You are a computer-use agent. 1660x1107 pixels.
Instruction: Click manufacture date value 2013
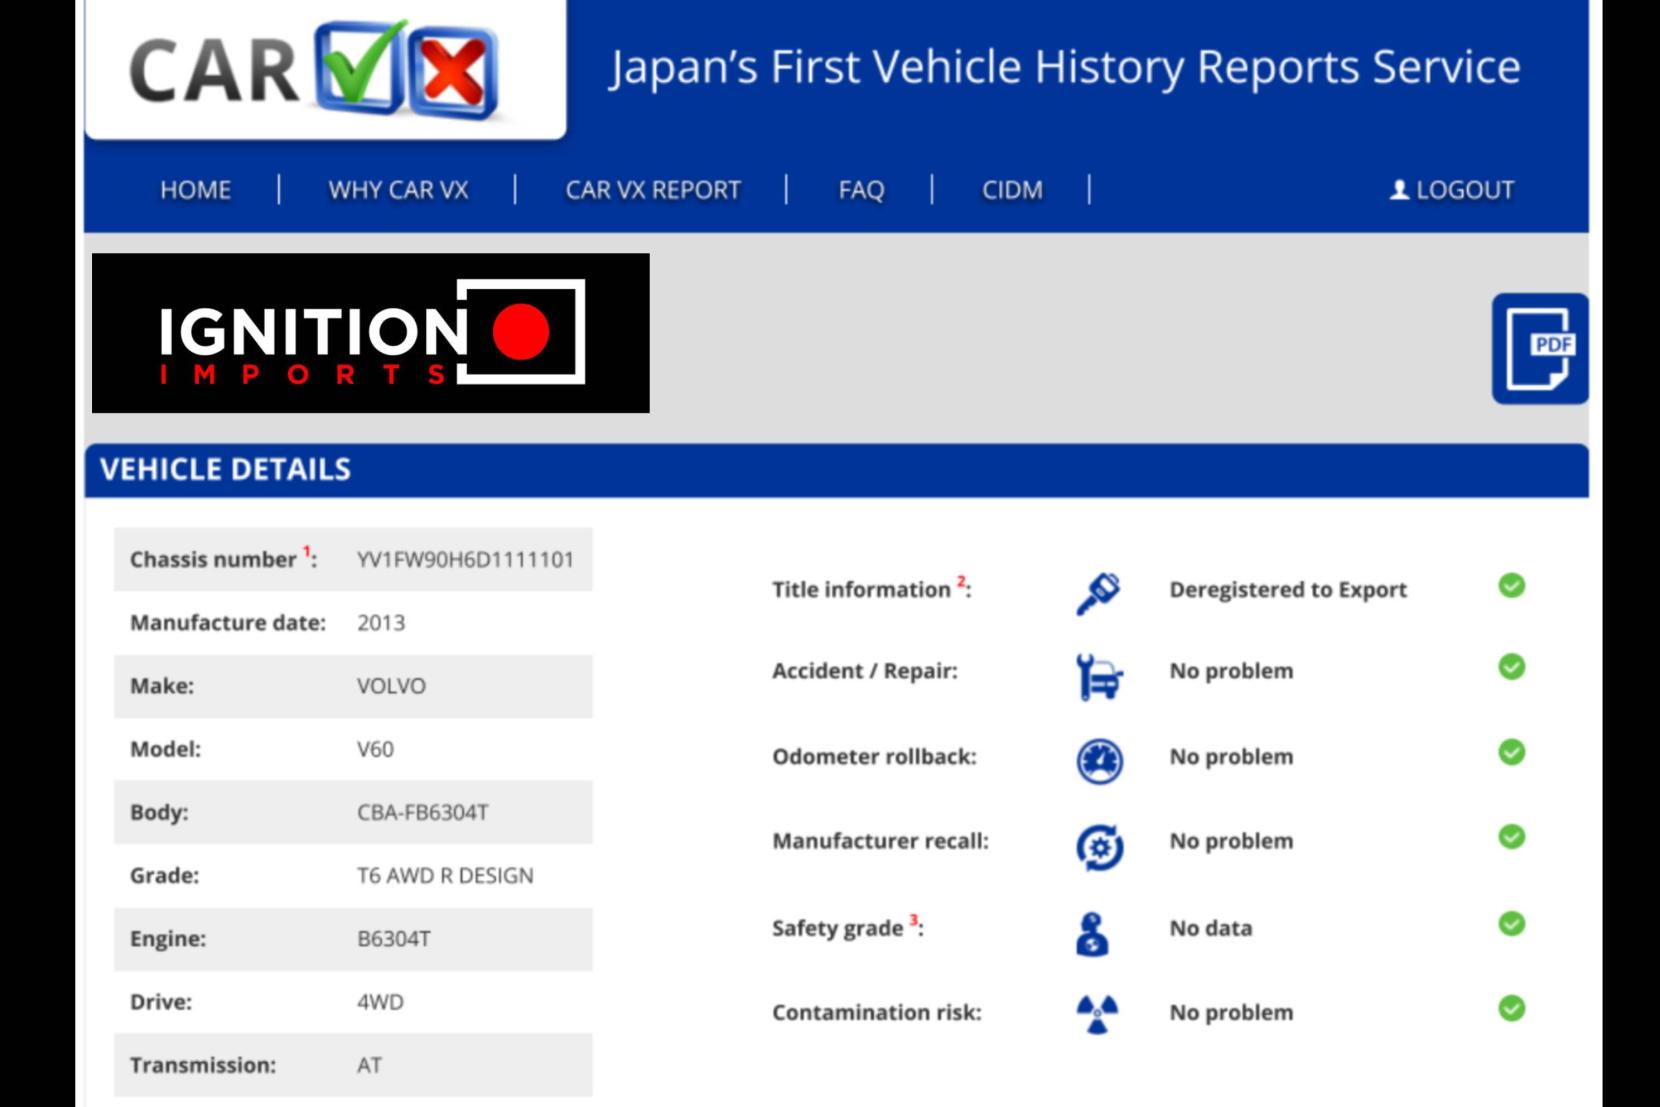[381, 623]
